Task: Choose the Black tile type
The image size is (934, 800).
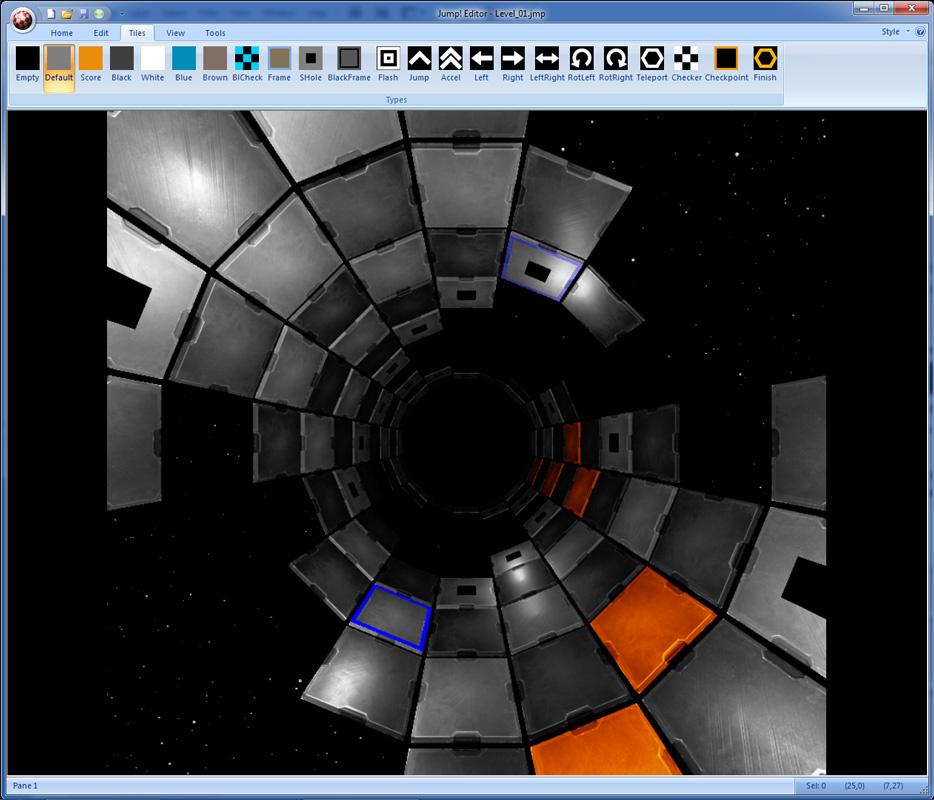Action: (x=122, y=64)
